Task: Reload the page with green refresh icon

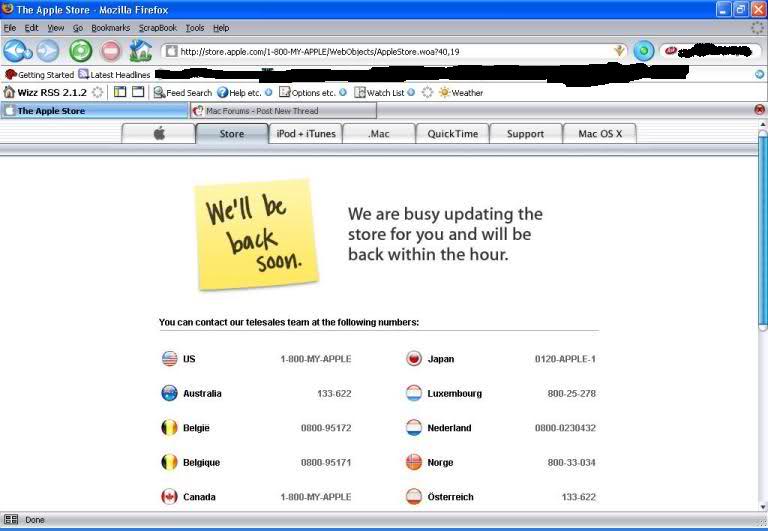Action: click(81, 51)
